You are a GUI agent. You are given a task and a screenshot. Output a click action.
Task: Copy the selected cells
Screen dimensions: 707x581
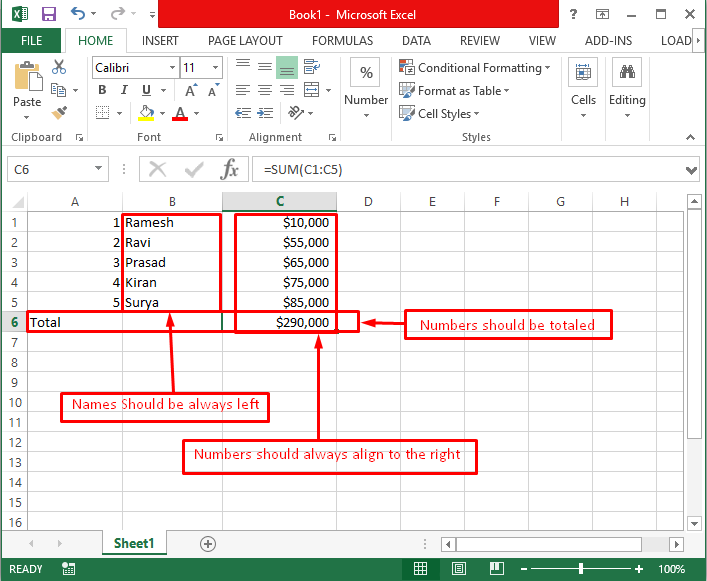coord(59,90)
